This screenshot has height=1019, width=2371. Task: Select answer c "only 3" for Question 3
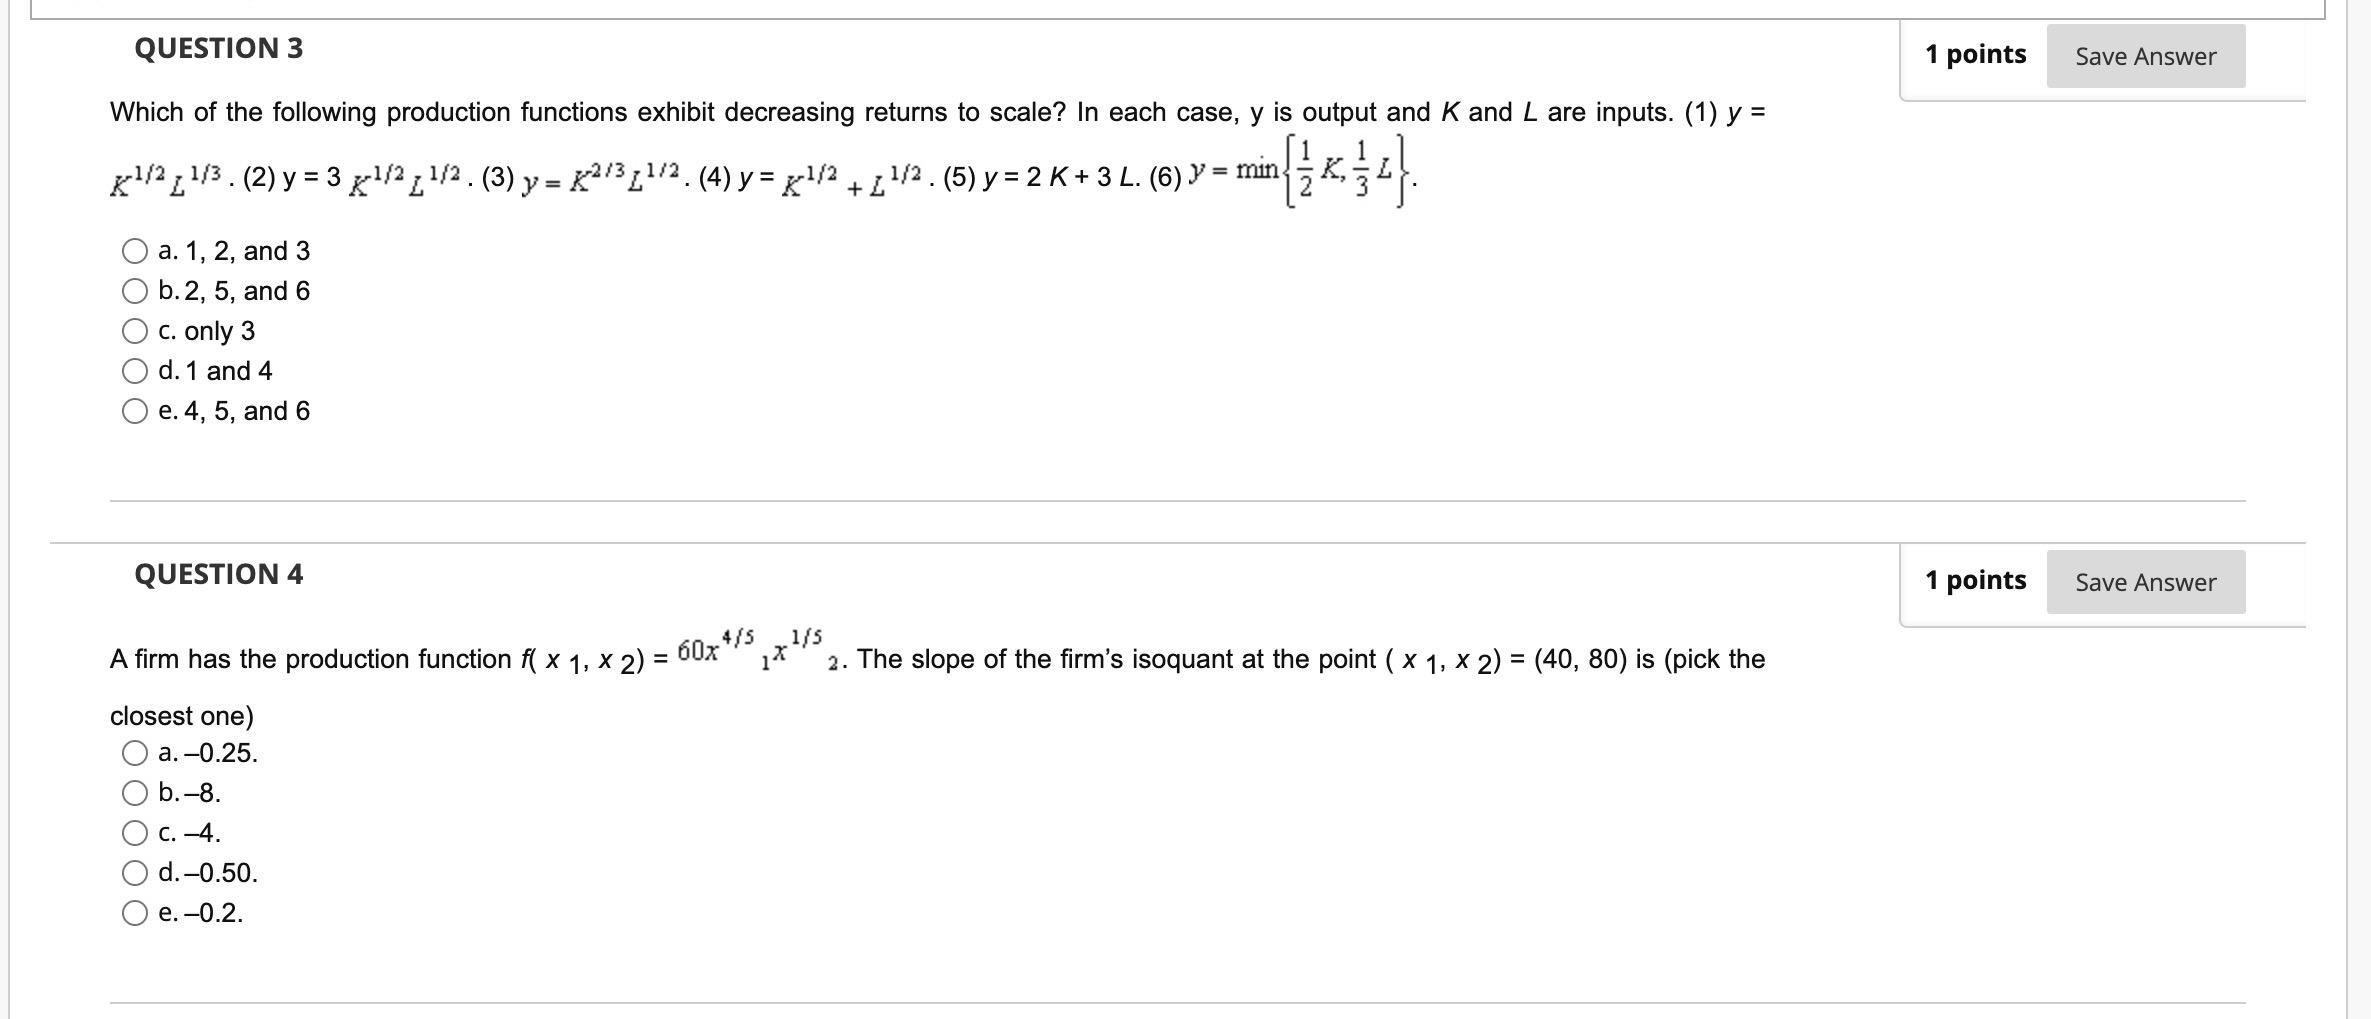[135, 331]
